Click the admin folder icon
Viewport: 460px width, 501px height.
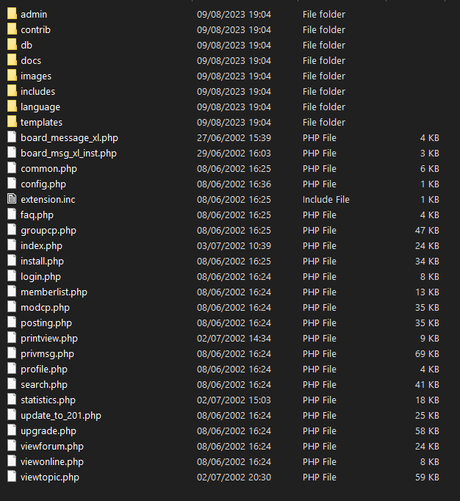[x=12, y=14]
